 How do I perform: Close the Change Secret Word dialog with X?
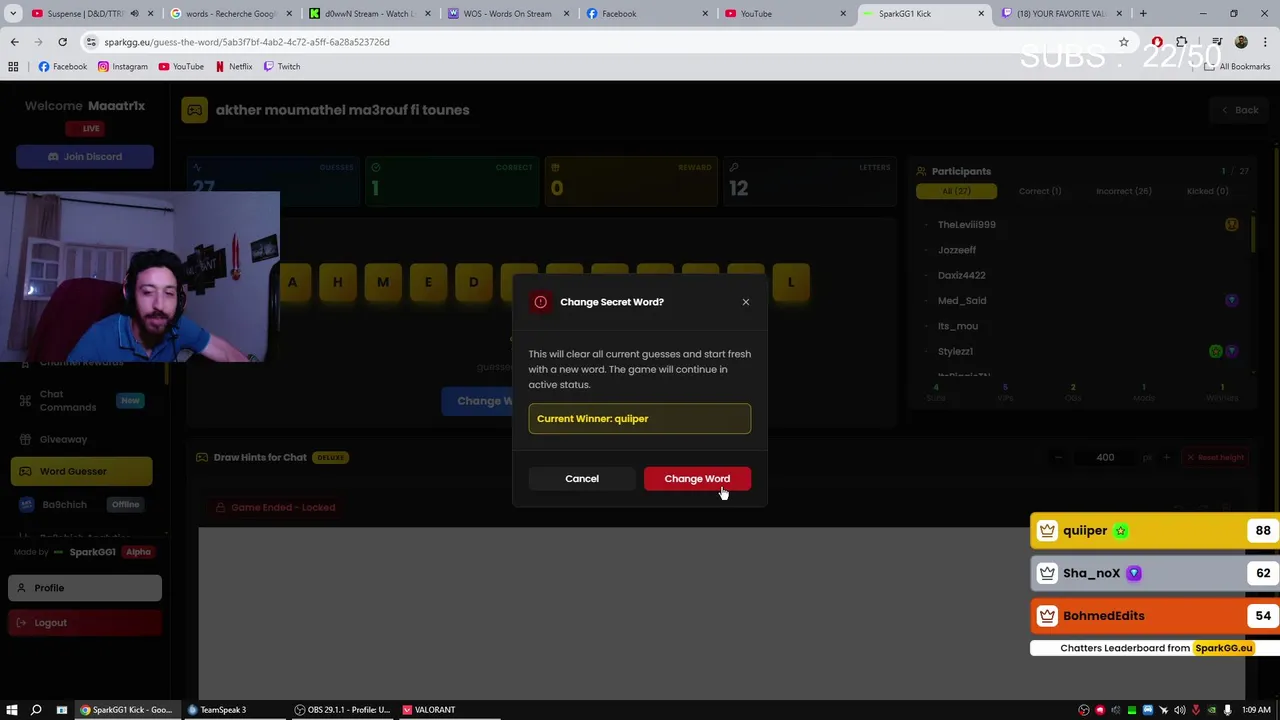coord(745,301)
